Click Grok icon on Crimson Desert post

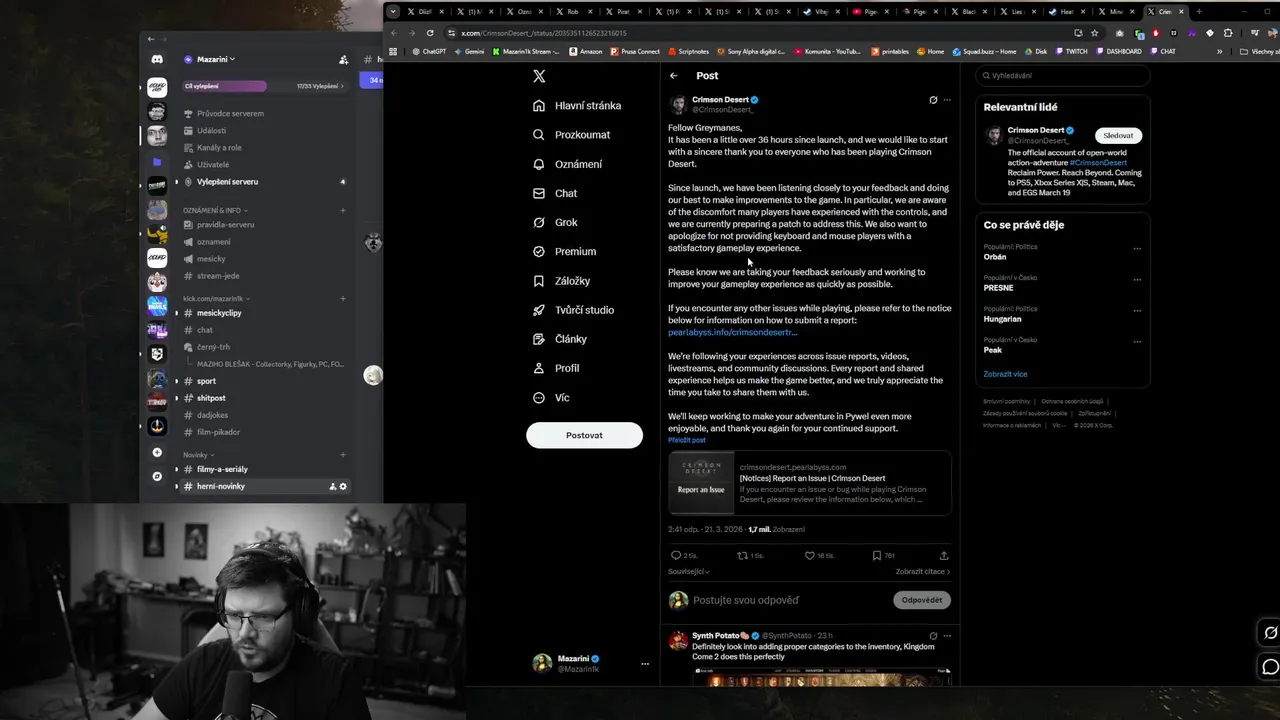933,100
